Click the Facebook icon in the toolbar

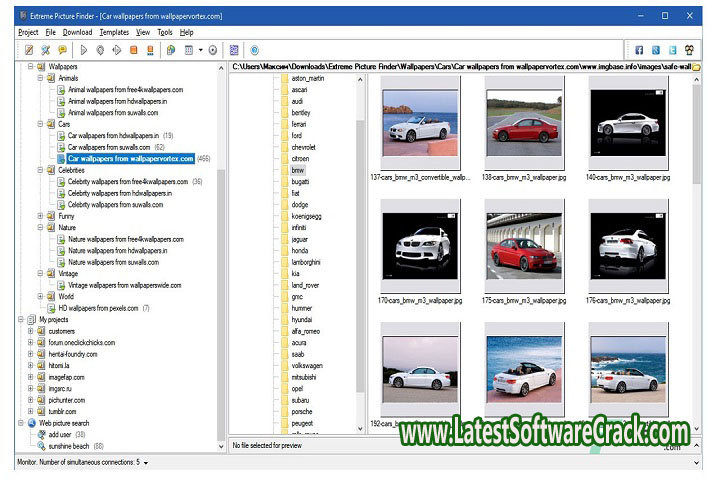coord(639,50)
